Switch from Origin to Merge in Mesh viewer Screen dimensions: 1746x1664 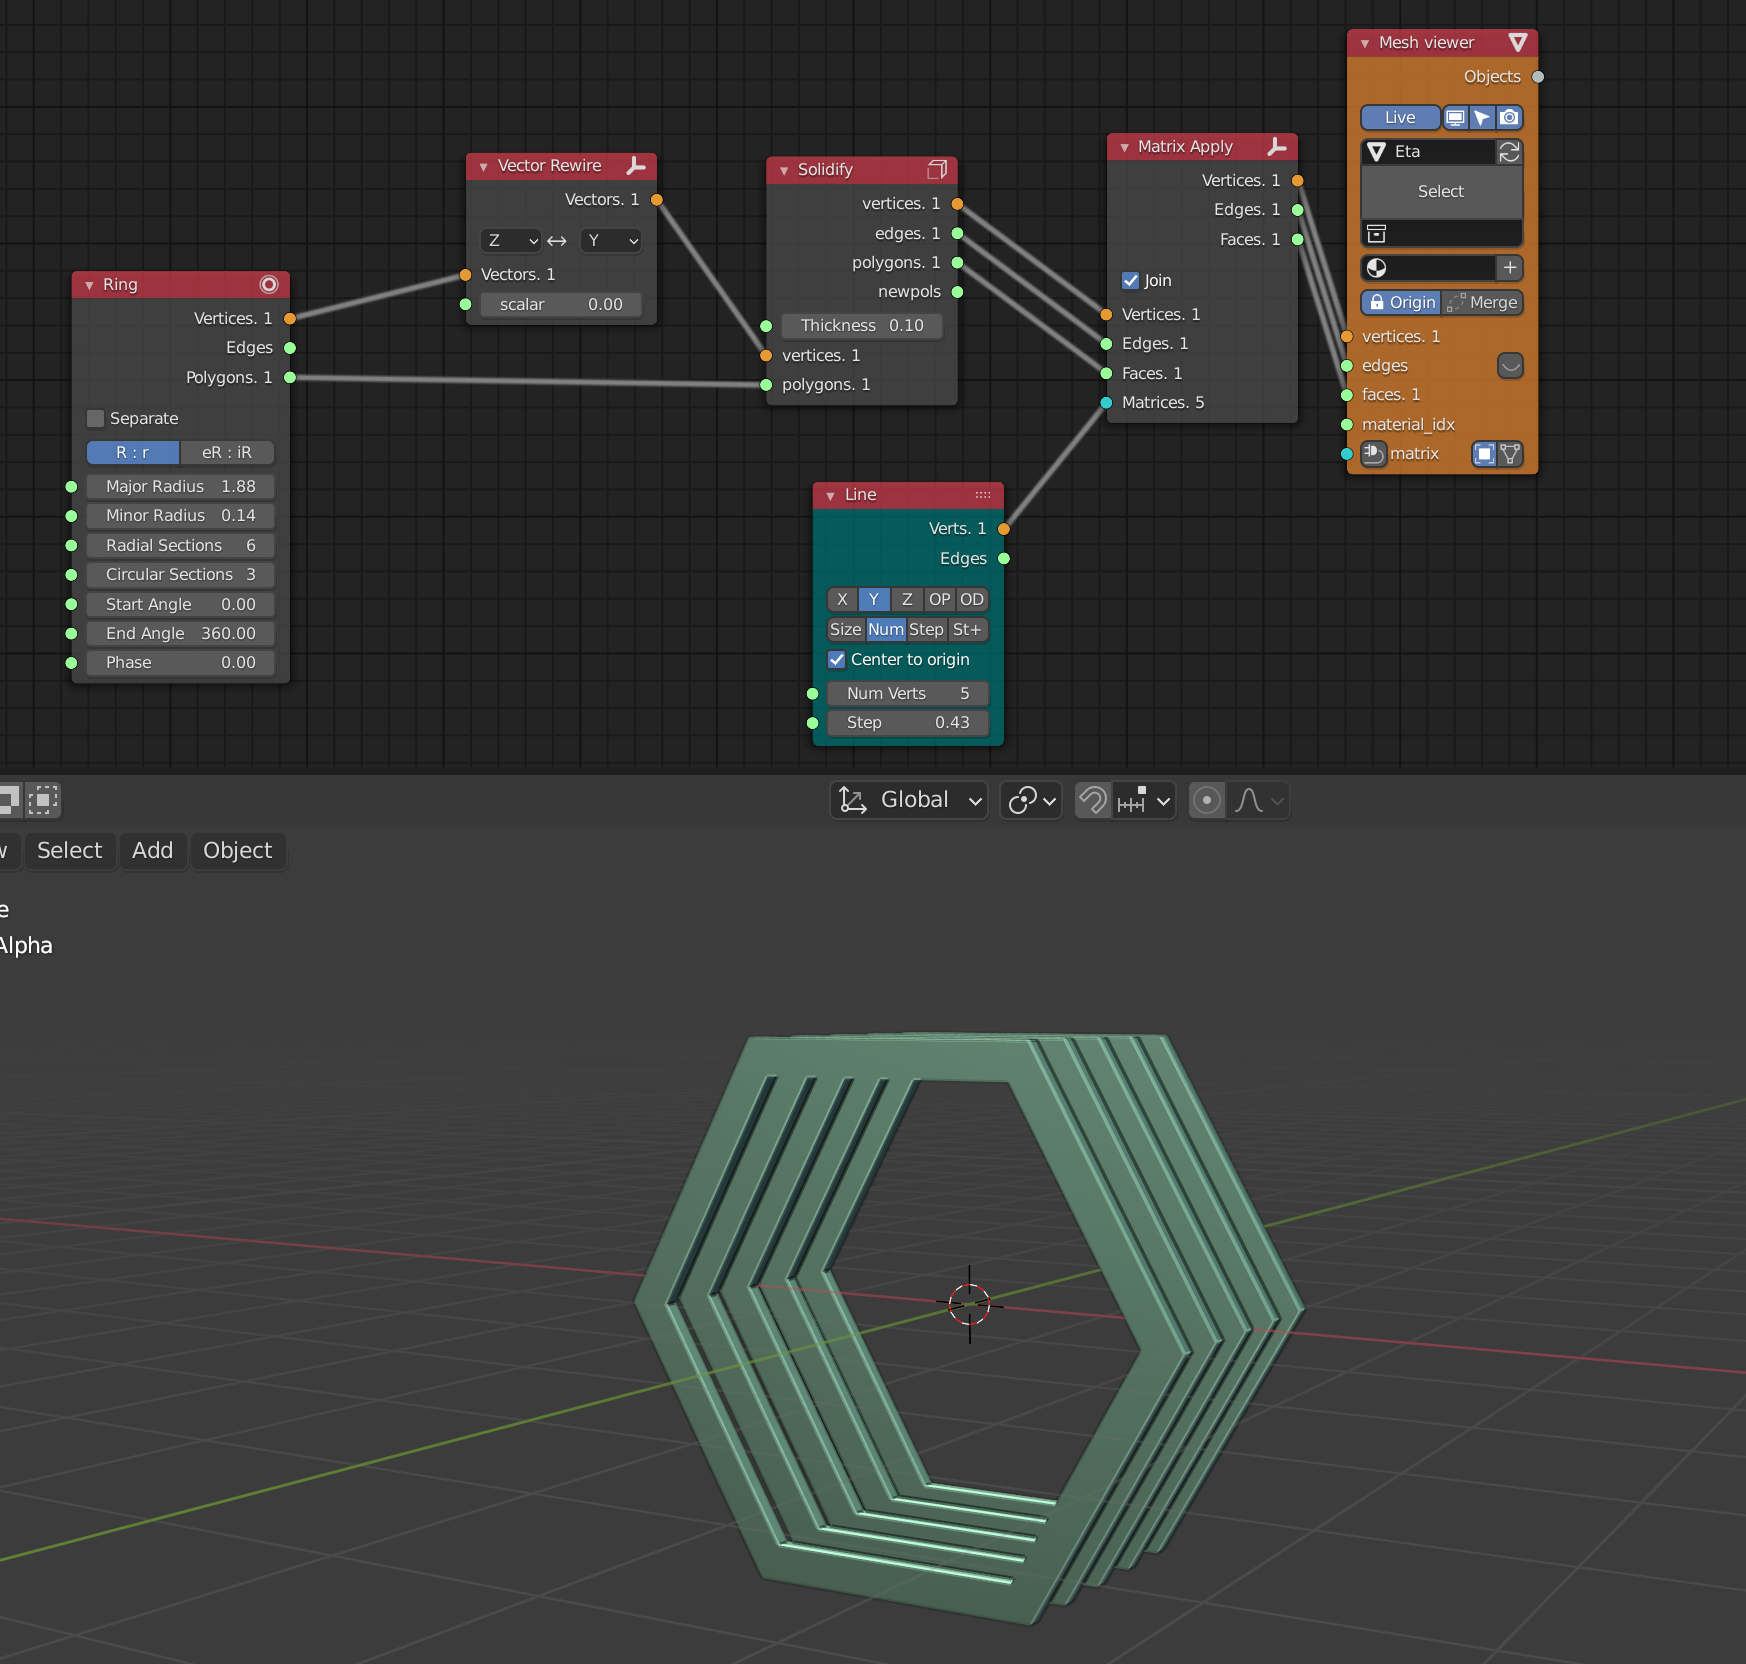[x=1491, y=302]
